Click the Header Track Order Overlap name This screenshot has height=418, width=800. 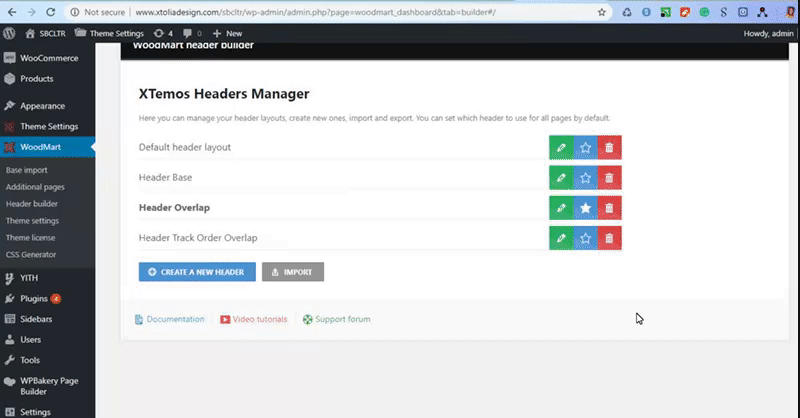coord(198,238)
